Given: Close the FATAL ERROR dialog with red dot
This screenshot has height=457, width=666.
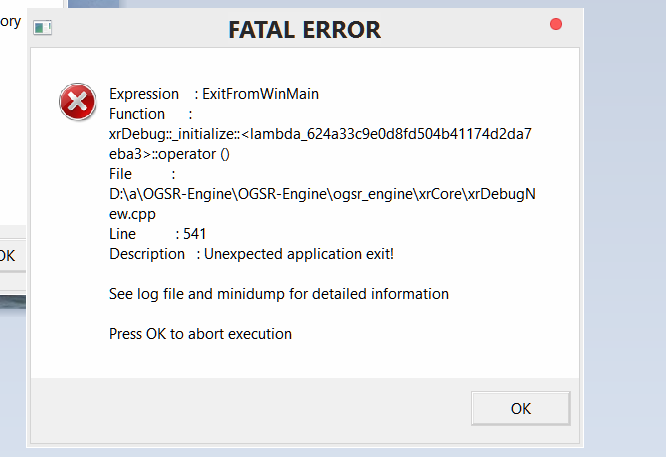Looking at the screenshot, I should [556, 24].
